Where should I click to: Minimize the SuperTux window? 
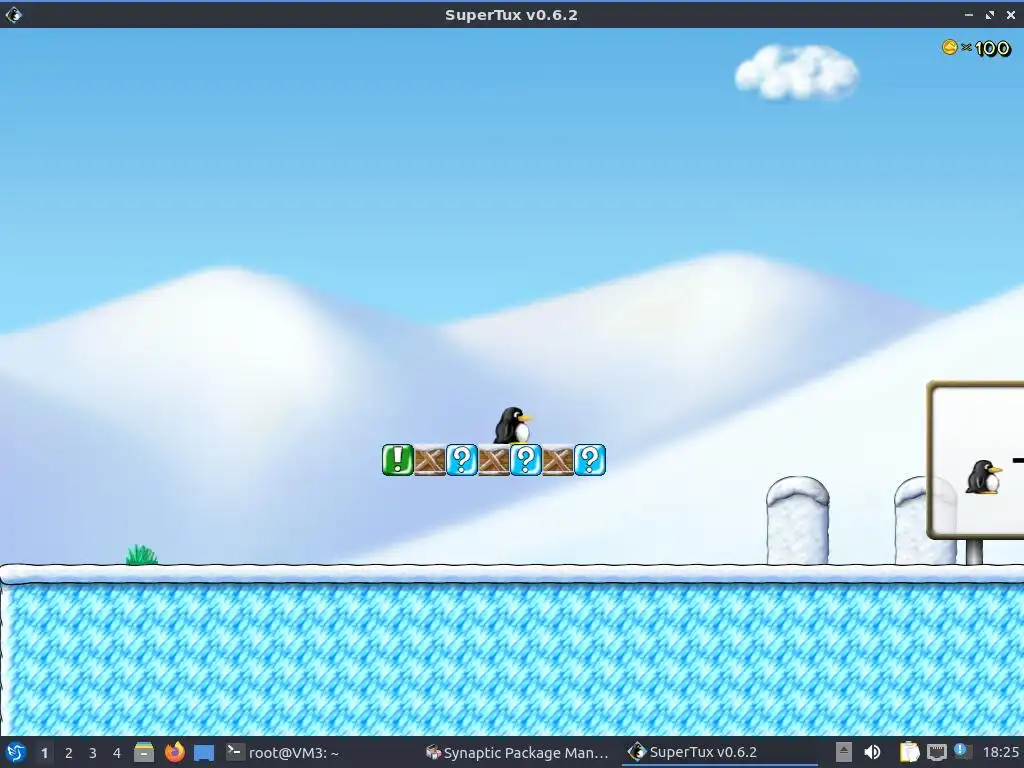[968, 15]
